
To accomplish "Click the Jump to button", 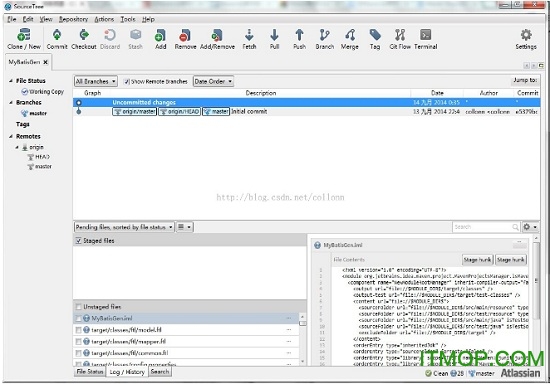I will coord(525,80).
